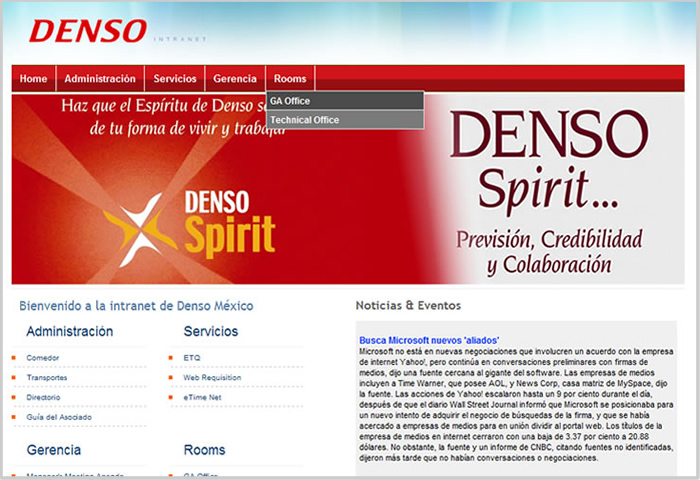Click the Previsión, Credibilidad y Colaboración slogan
The image size is (700, 480).
coord(549,252)
